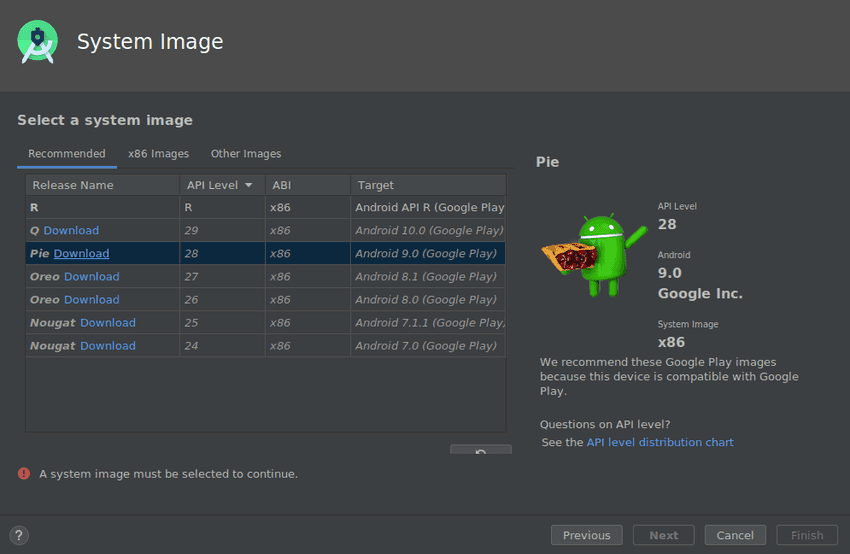Open help with the question mark icon

click(19, 535)
